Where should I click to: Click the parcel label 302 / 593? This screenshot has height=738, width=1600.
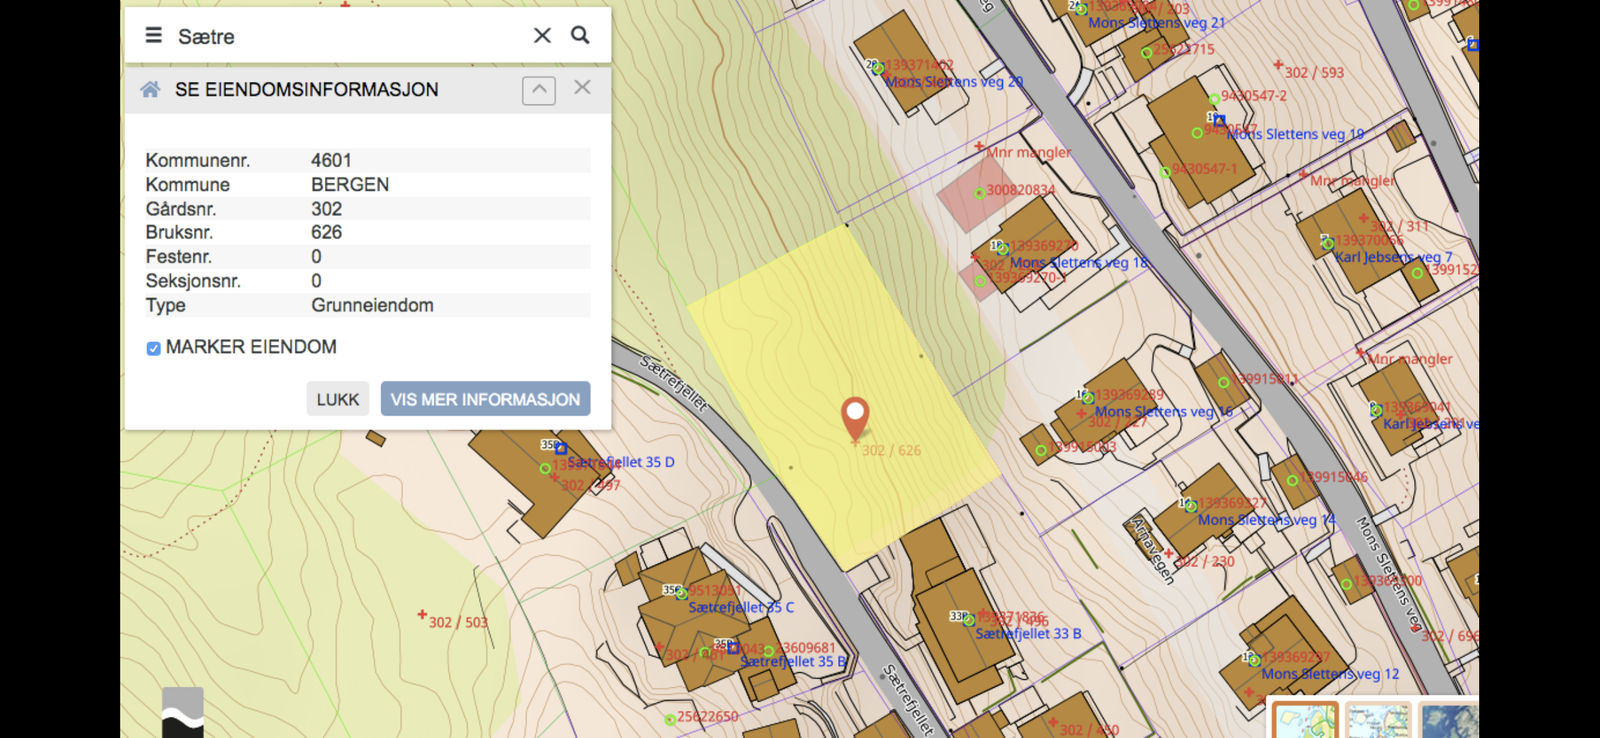1314,72
